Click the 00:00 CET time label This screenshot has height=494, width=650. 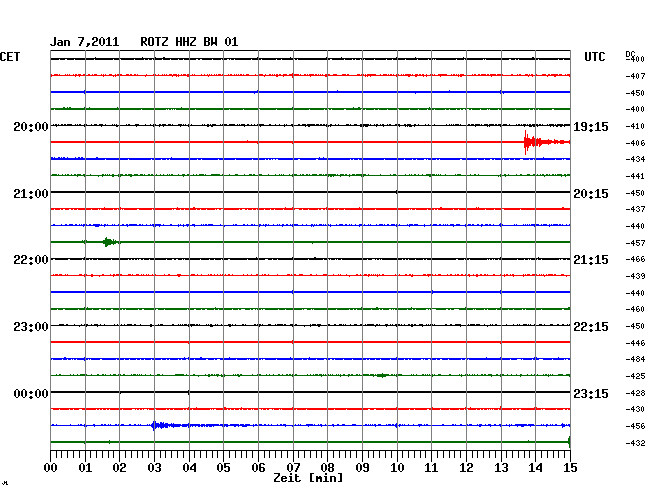[31, 393]
